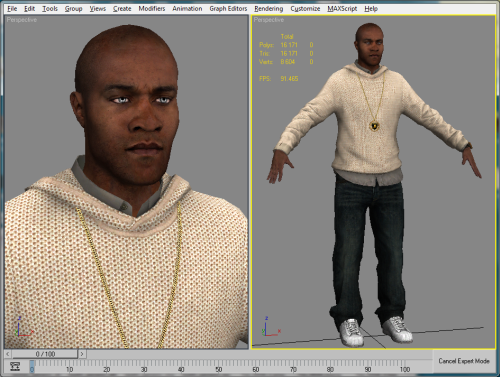Click the left viewport's Perspective label
This screenshot has height=377, width=500.
[22, 20]
